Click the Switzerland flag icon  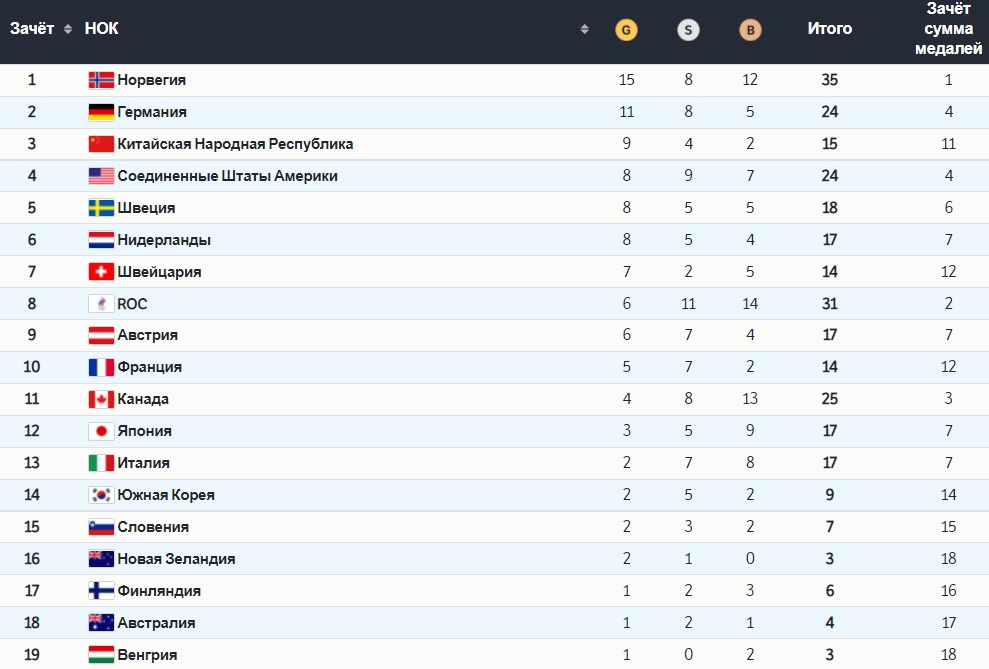pyautogui.click(x=101, y=272)
